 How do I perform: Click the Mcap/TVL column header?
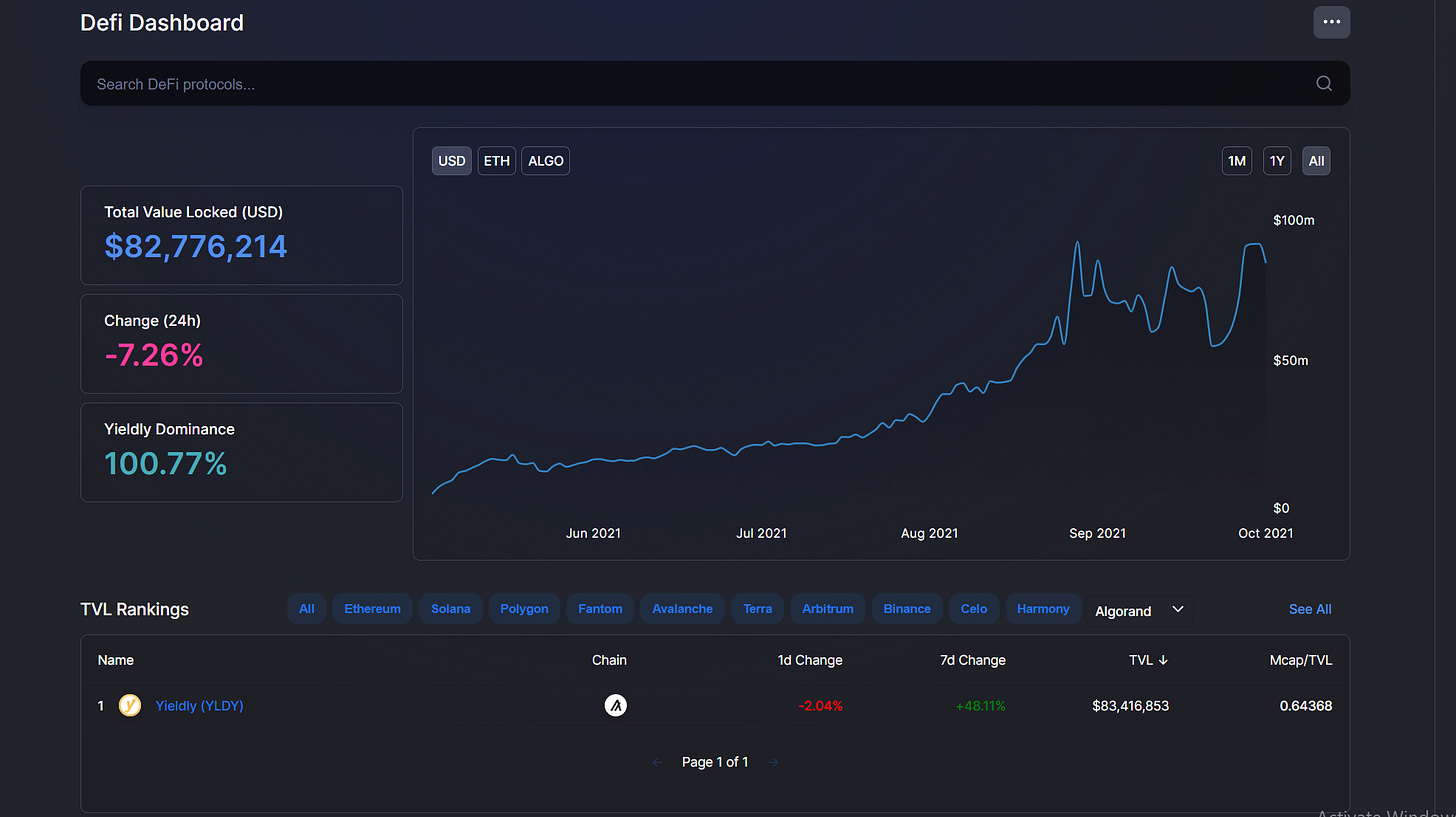[1299, 660]
